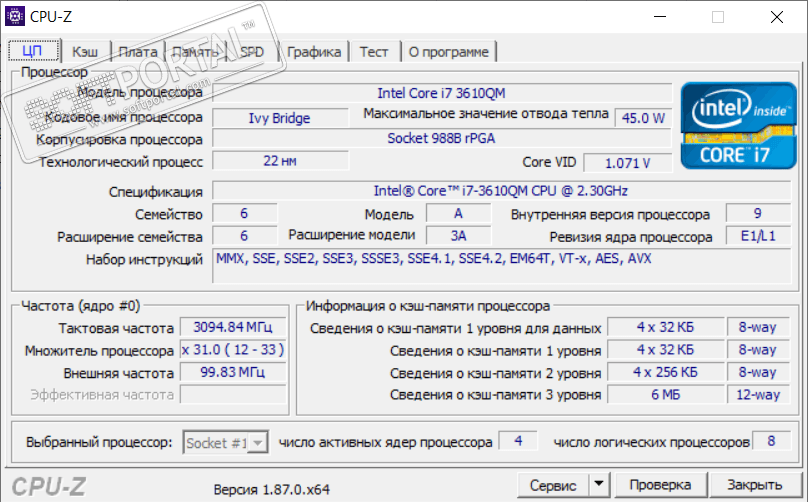808x502 pixels.
Task: Click the 99.83 МГц bus frequency value
Action: [233, 372]
